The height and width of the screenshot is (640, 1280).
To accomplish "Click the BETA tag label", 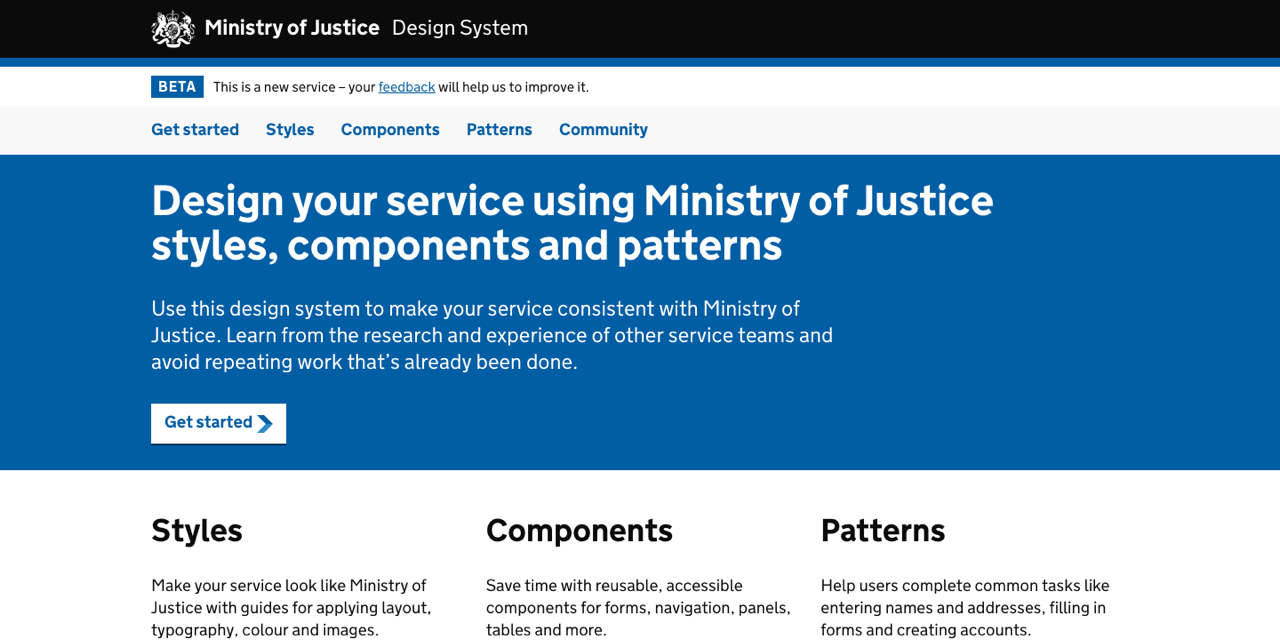I will pos(177,87).
